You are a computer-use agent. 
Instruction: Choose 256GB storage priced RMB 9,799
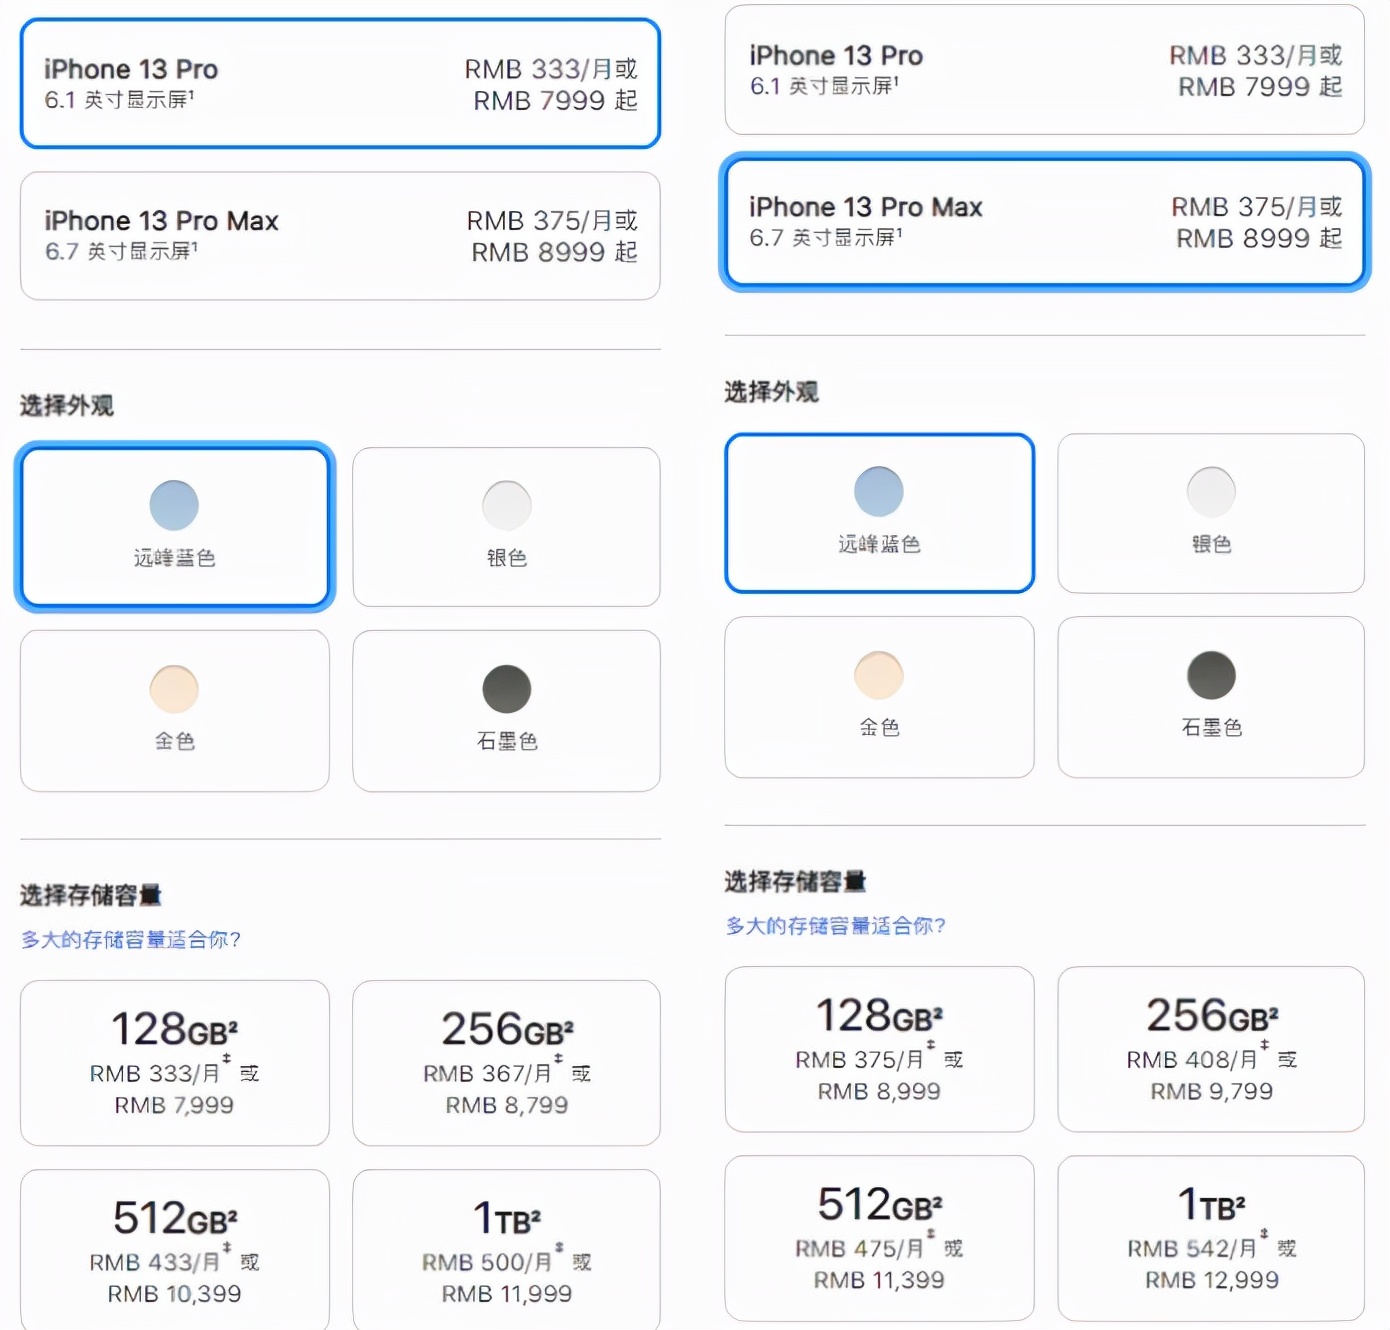[1211, 1049]
